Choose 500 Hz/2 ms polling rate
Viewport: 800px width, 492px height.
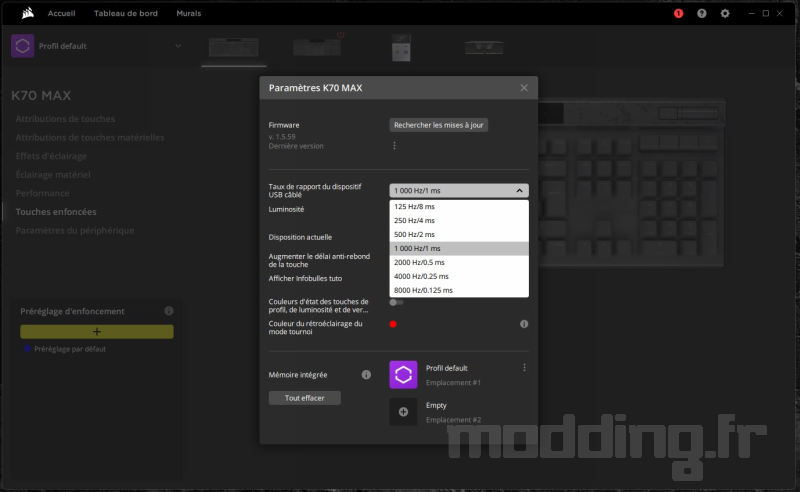tap(459, 234)
